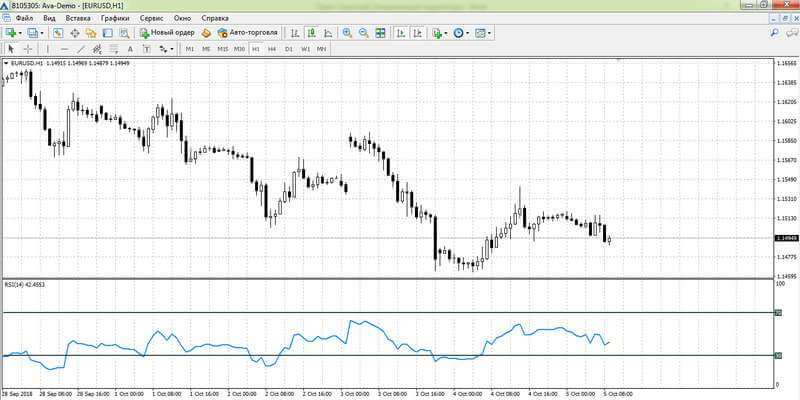Image resolution: width=800 pixels, height=400 pixels.
Task: Open the Файл menu
Action: pyautogui.click(x=24, y=18)
